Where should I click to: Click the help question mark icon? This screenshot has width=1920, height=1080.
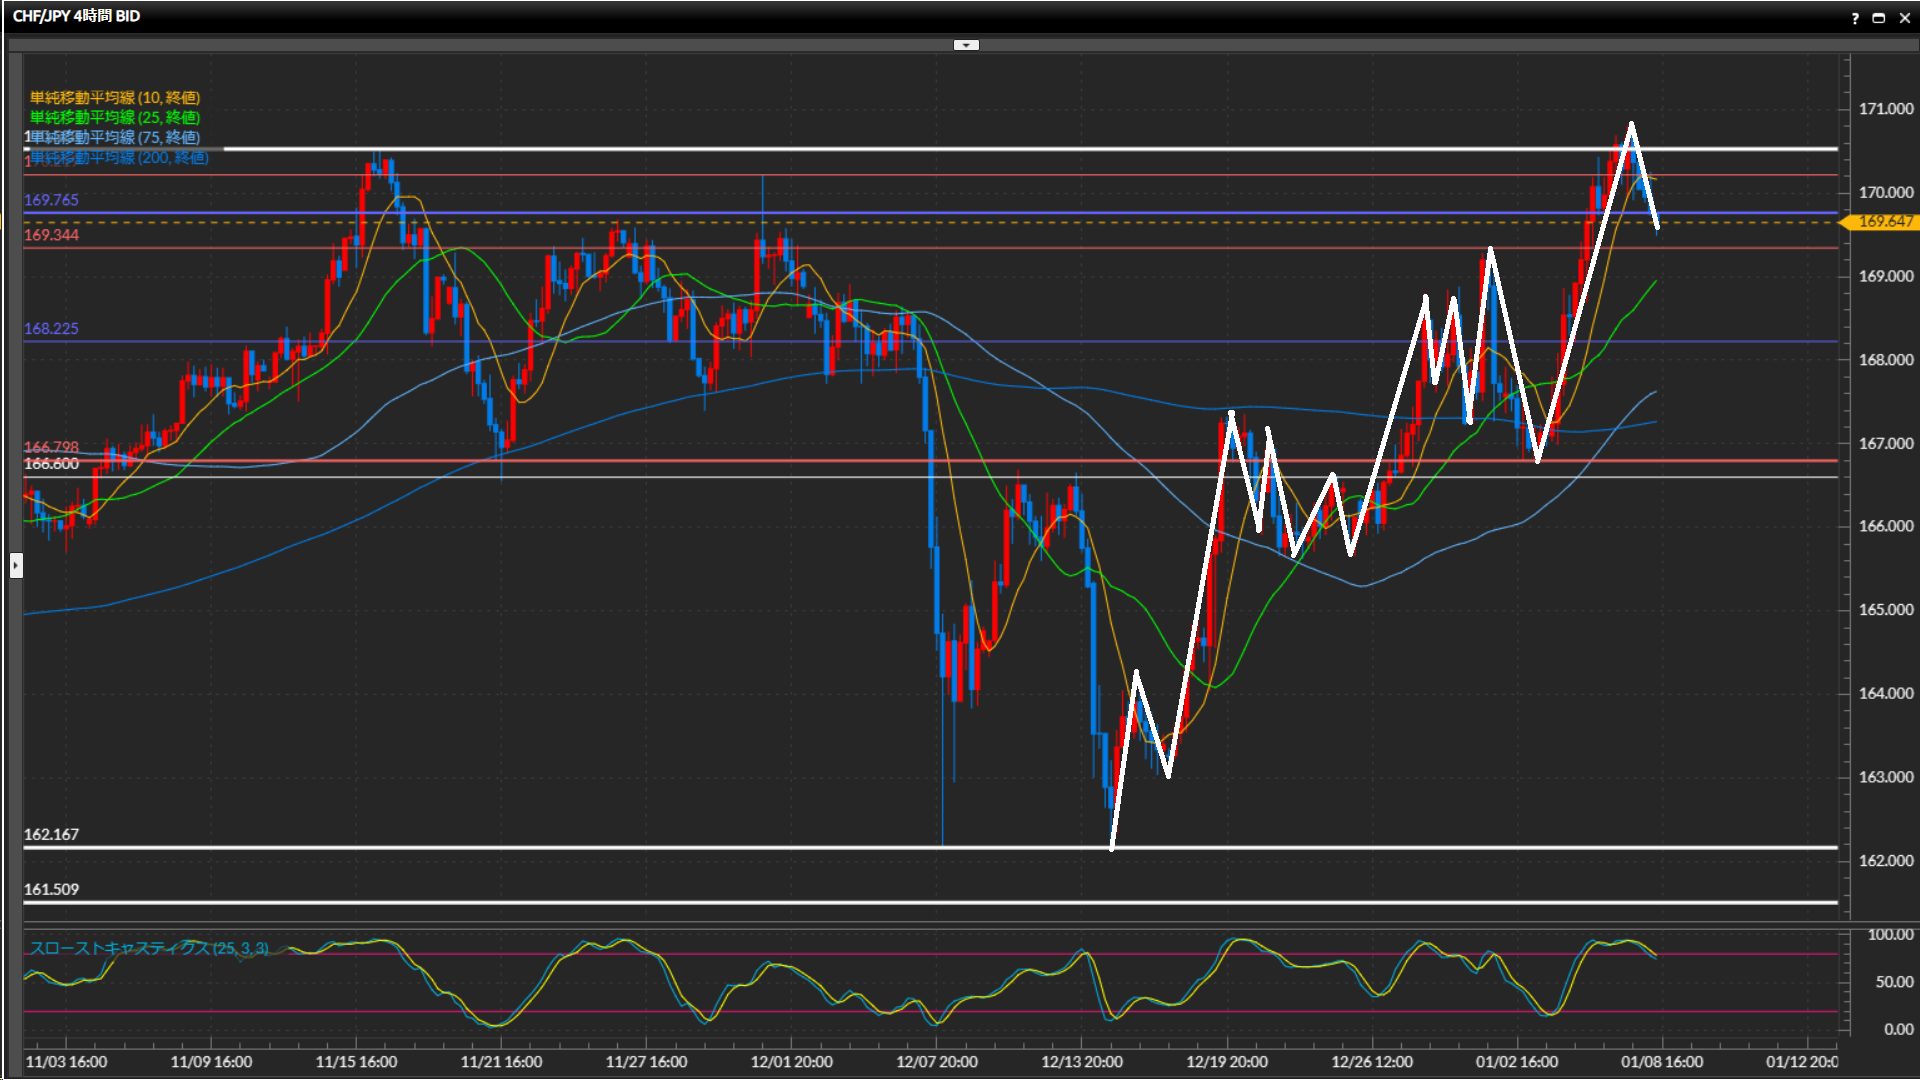click(1855, 18)
